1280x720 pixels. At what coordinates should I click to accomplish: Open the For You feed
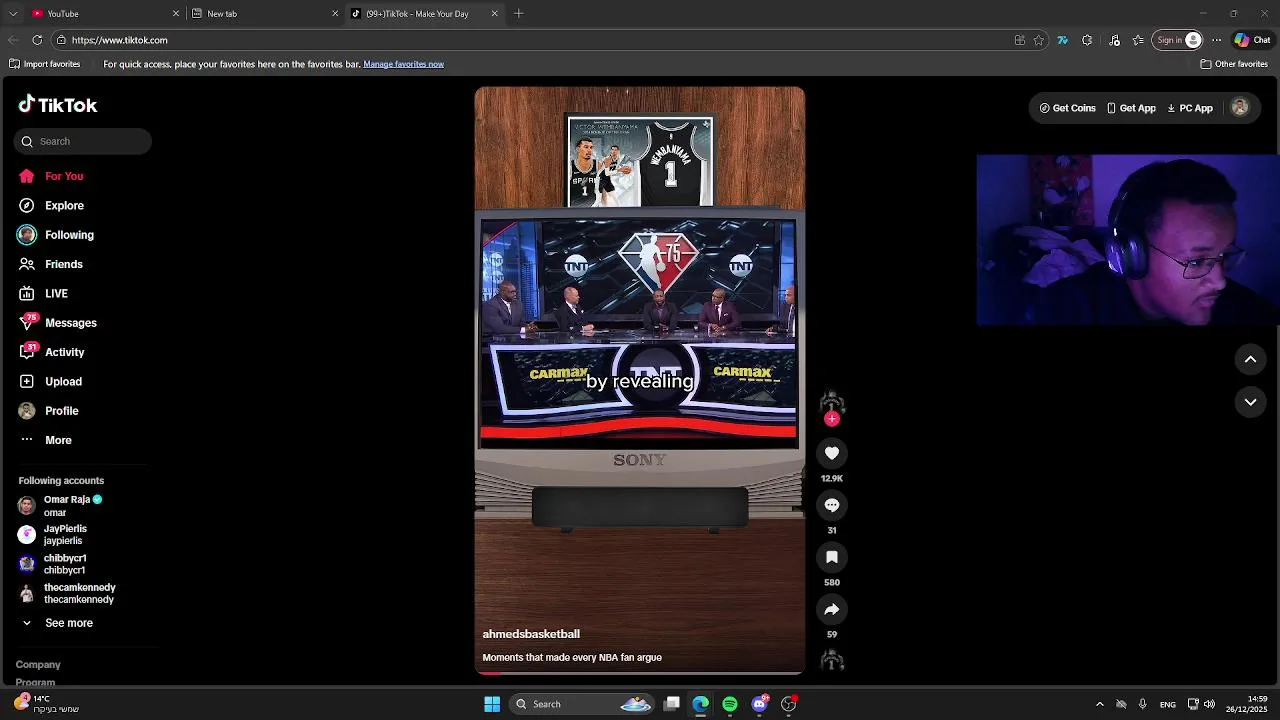64,176
